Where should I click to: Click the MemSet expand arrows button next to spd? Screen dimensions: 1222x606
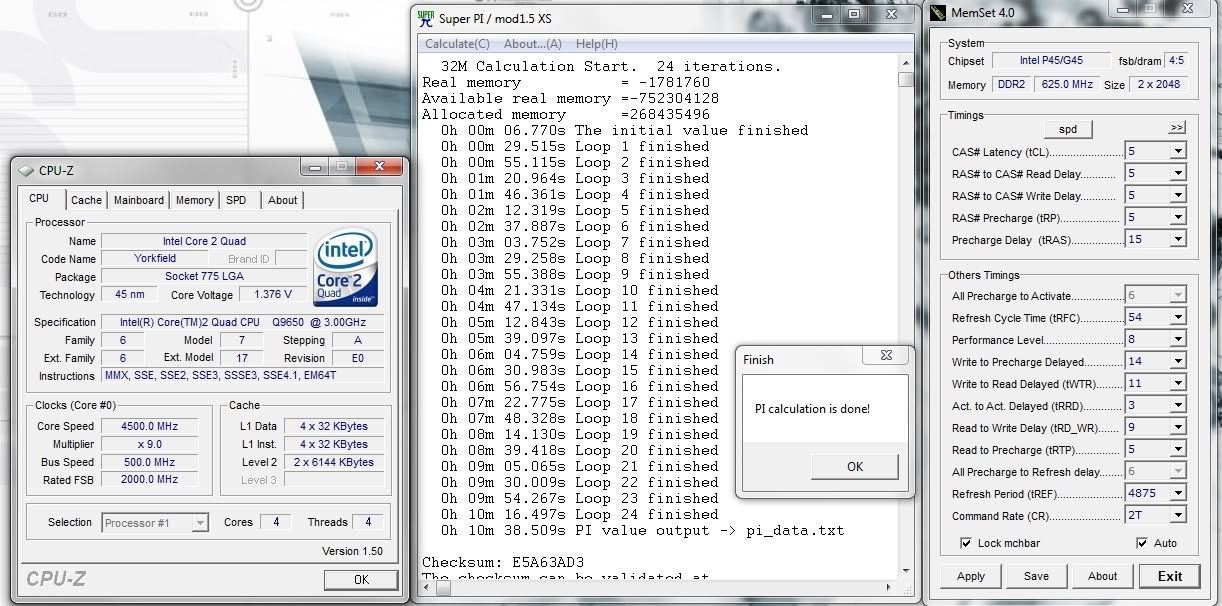[1176, 129]
